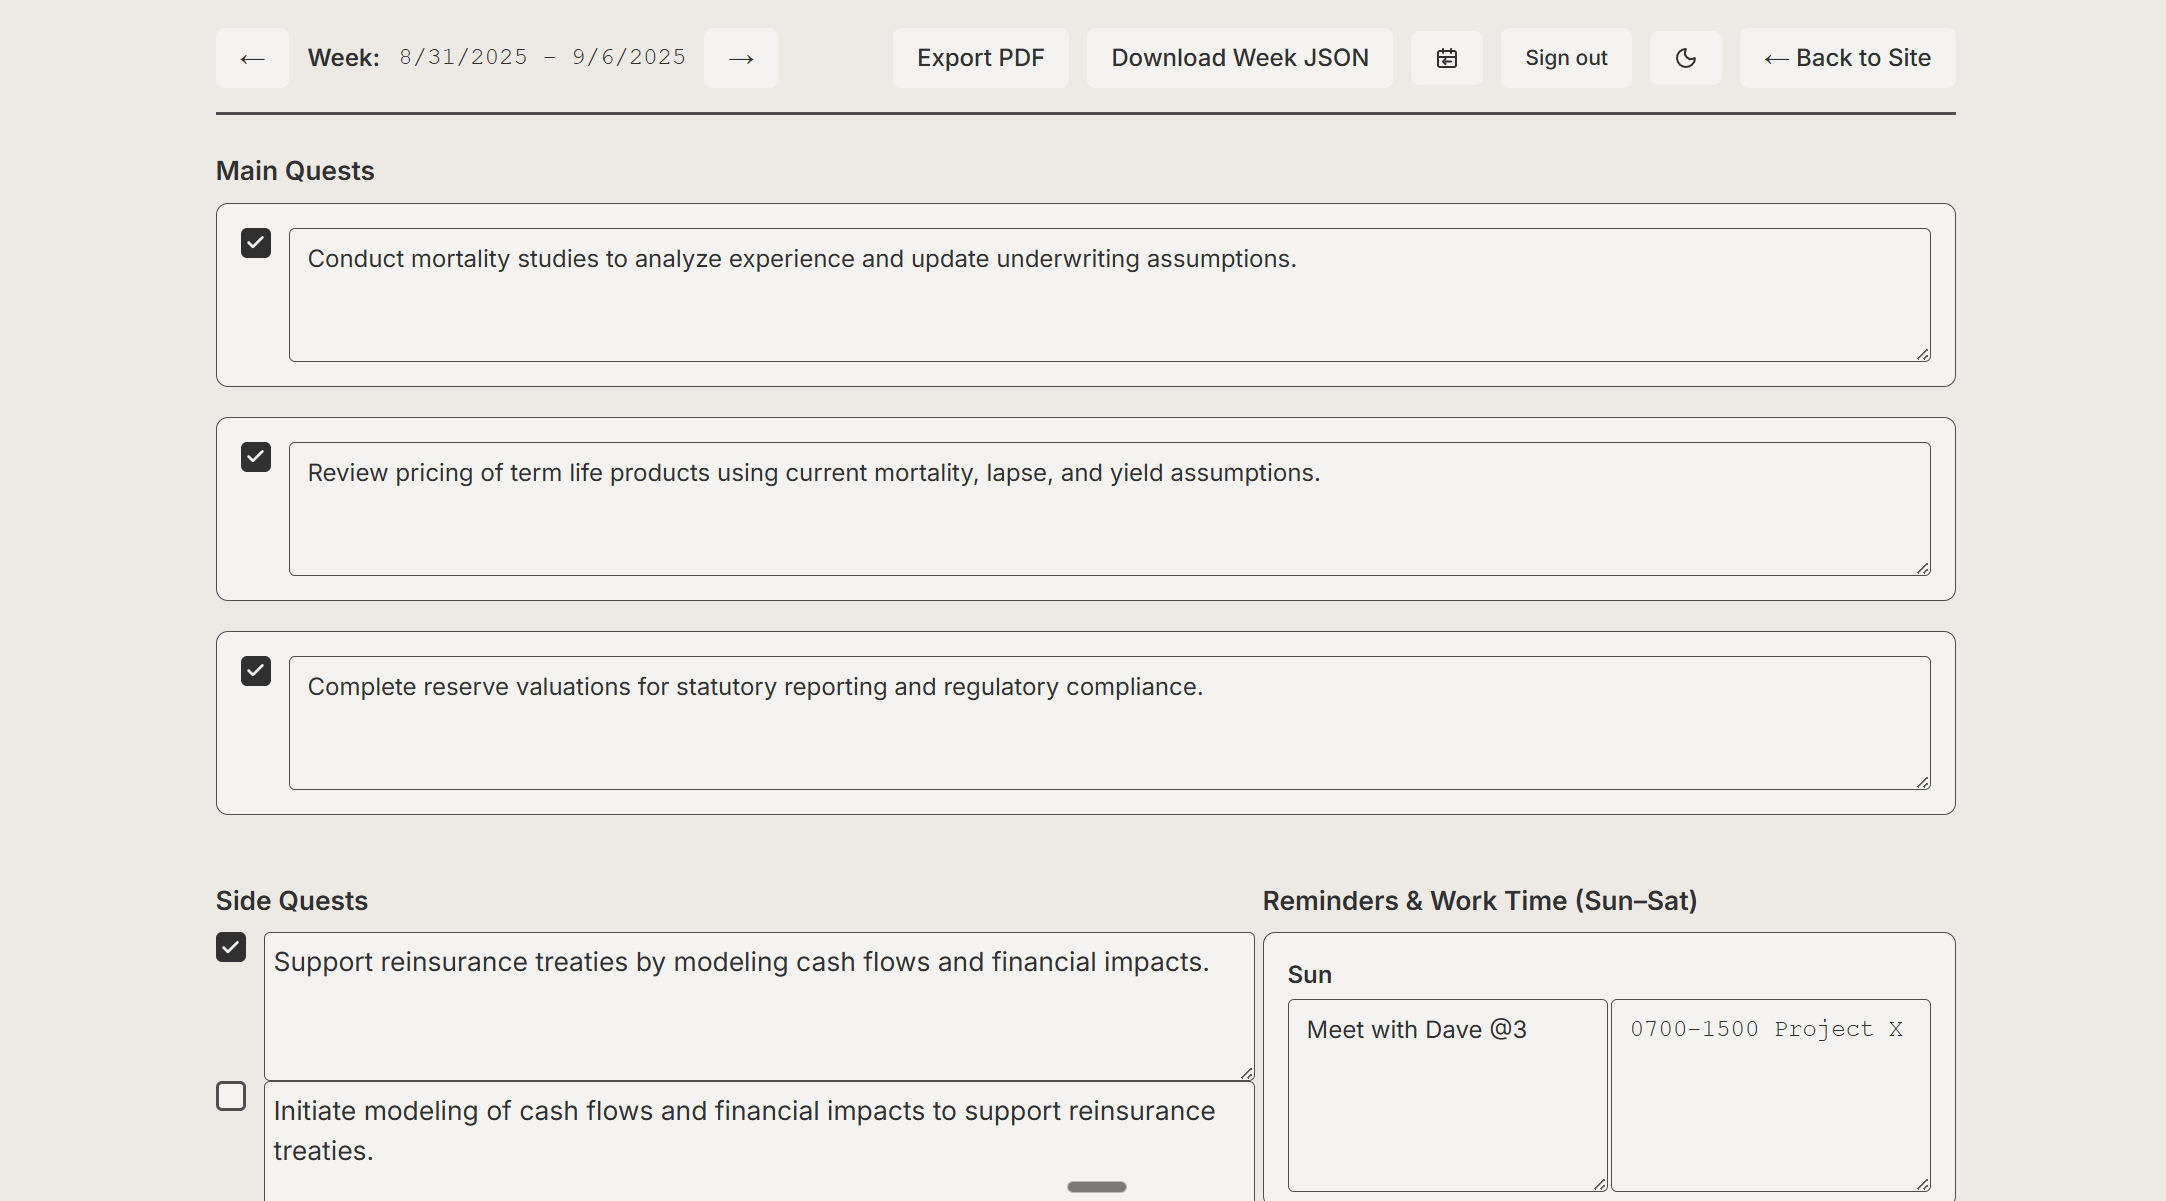Toggle dark mode moon icon

coord(1686,58)
